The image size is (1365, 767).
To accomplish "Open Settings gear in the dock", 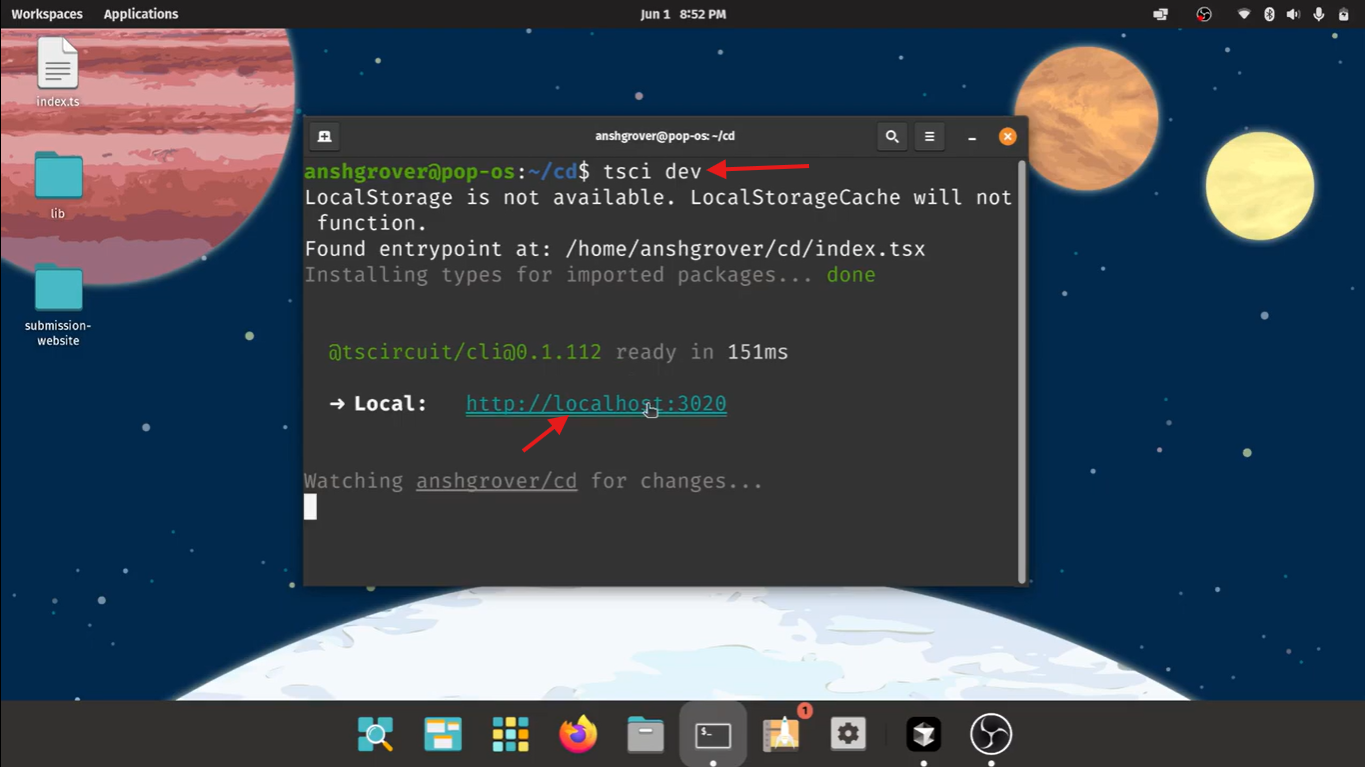I will (x=848, y=735).
